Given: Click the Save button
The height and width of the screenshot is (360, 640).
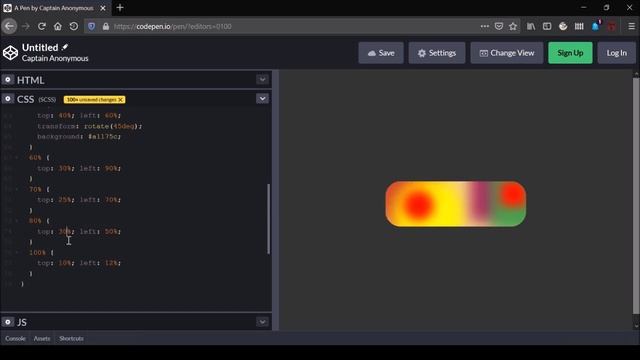Looking at the screenshot, I should [x=381, y=53].
